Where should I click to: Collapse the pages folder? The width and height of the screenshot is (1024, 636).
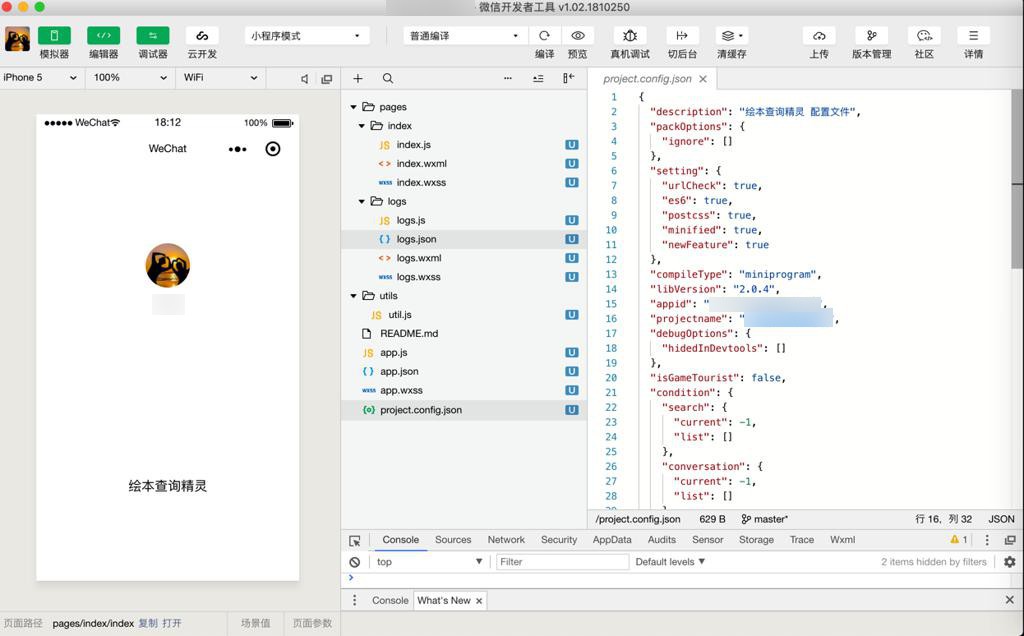tap(353, 107)
